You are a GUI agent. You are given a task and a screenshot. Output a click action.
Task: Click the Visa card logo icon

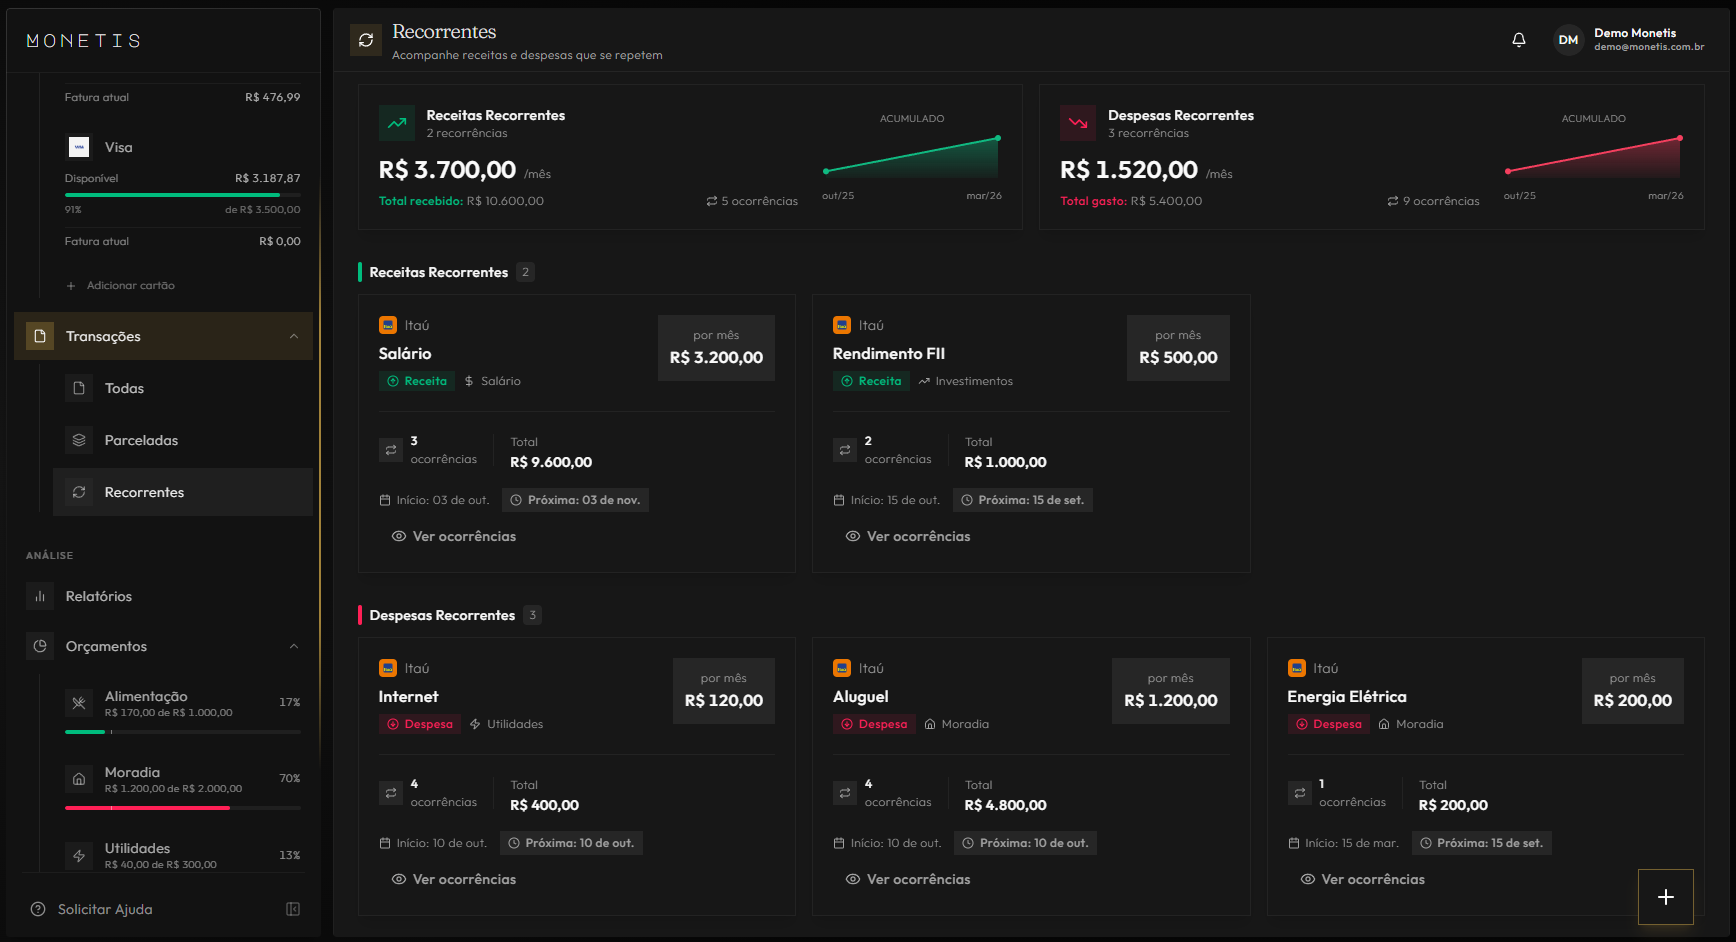79,147
